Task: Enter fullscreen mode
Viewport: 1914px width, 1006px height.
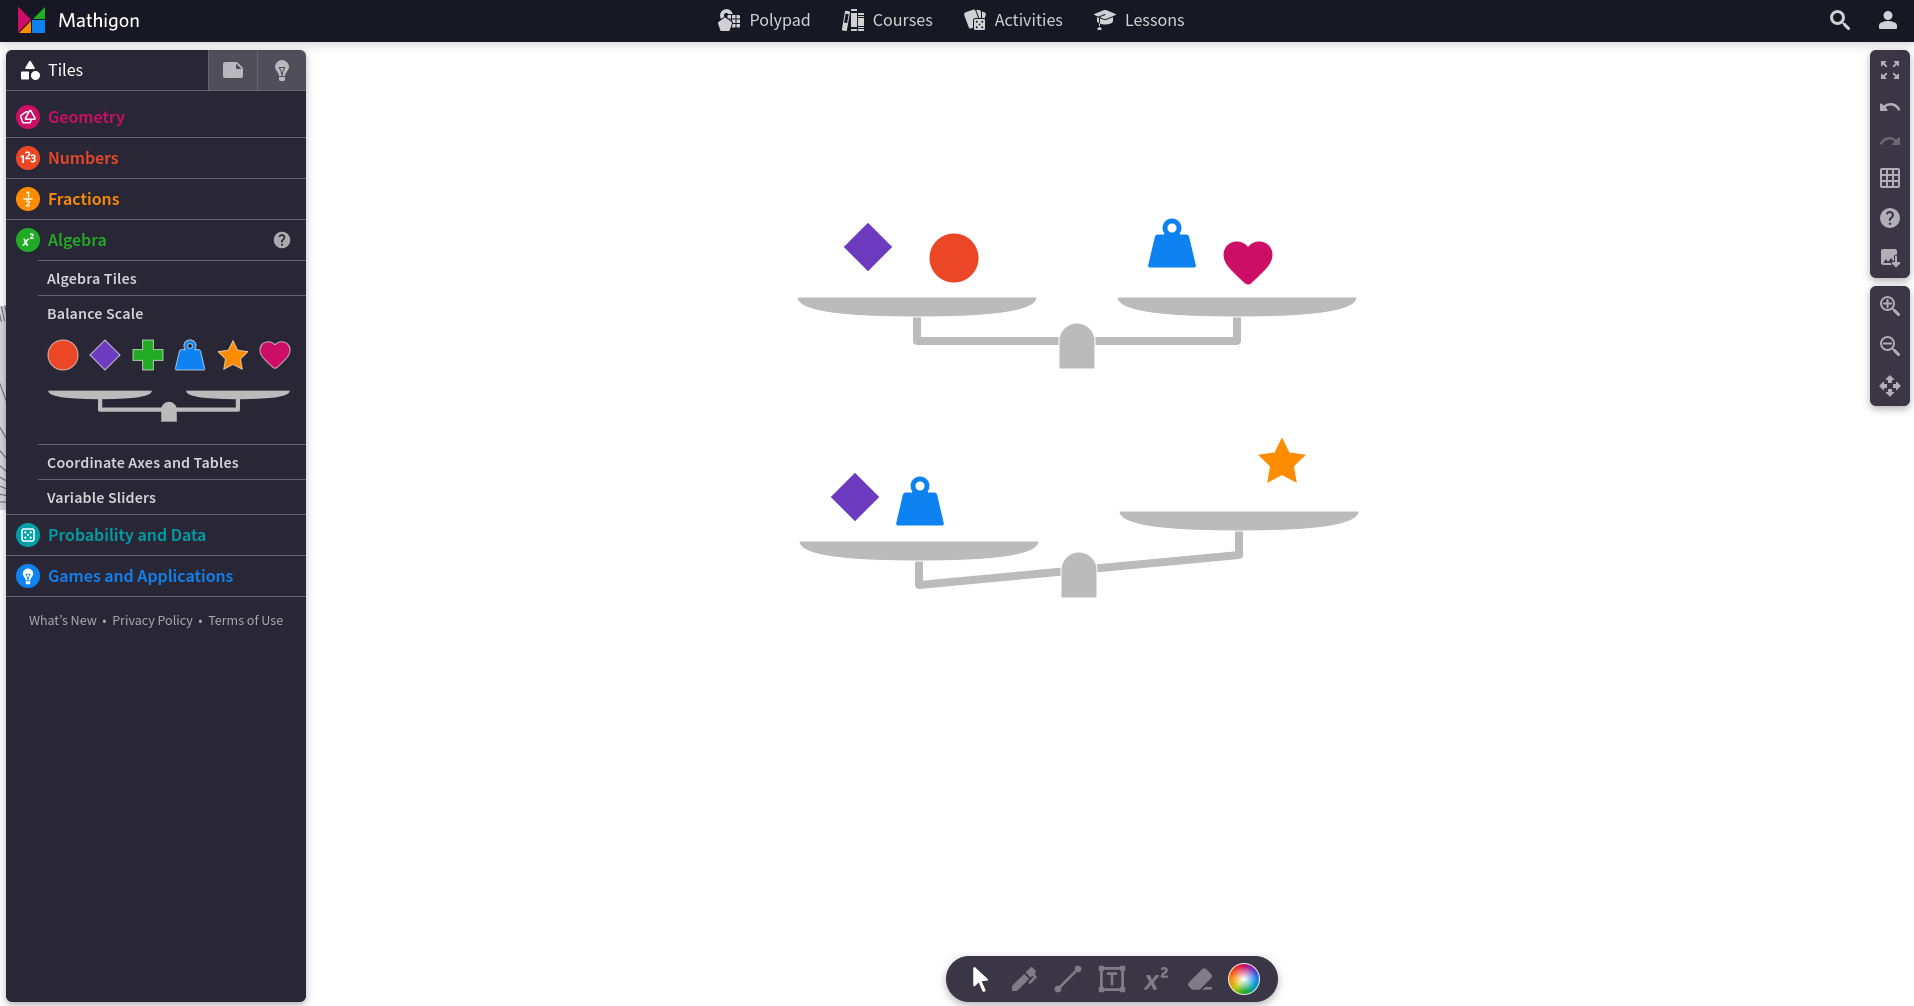Action: [1890, 70]
